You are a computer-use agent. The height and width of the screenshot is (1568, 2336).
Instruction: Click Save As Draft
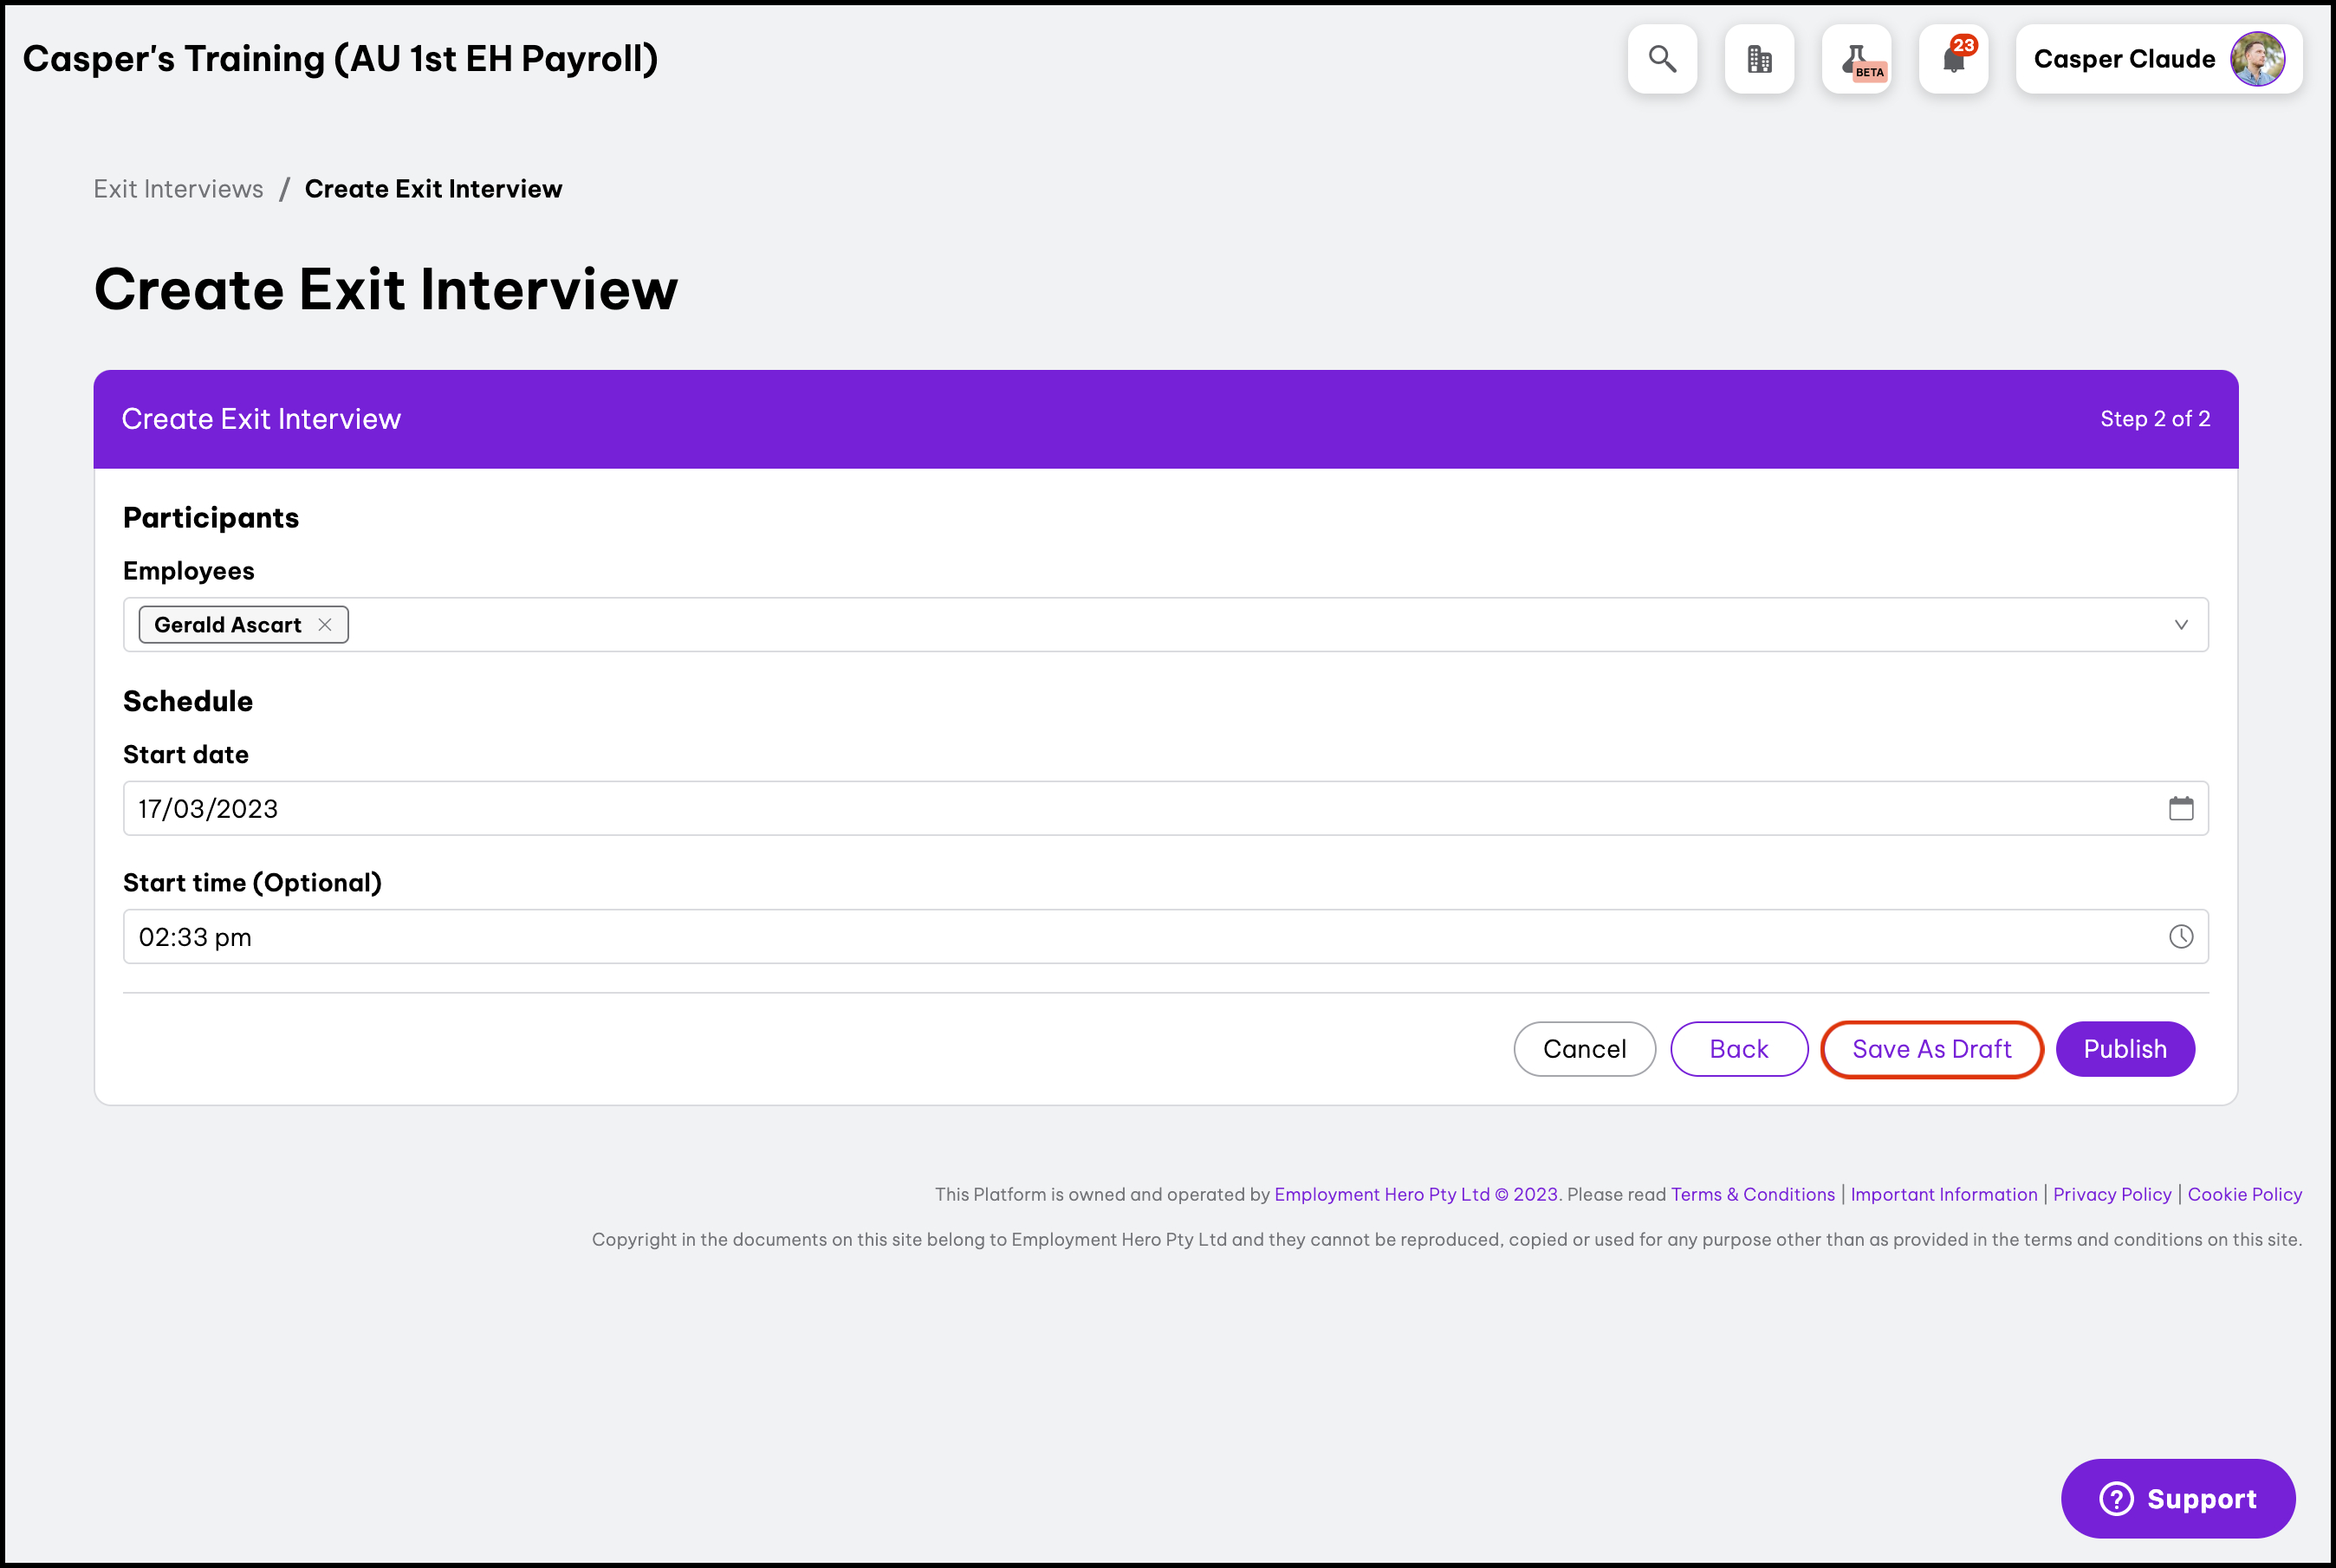1931,1049
